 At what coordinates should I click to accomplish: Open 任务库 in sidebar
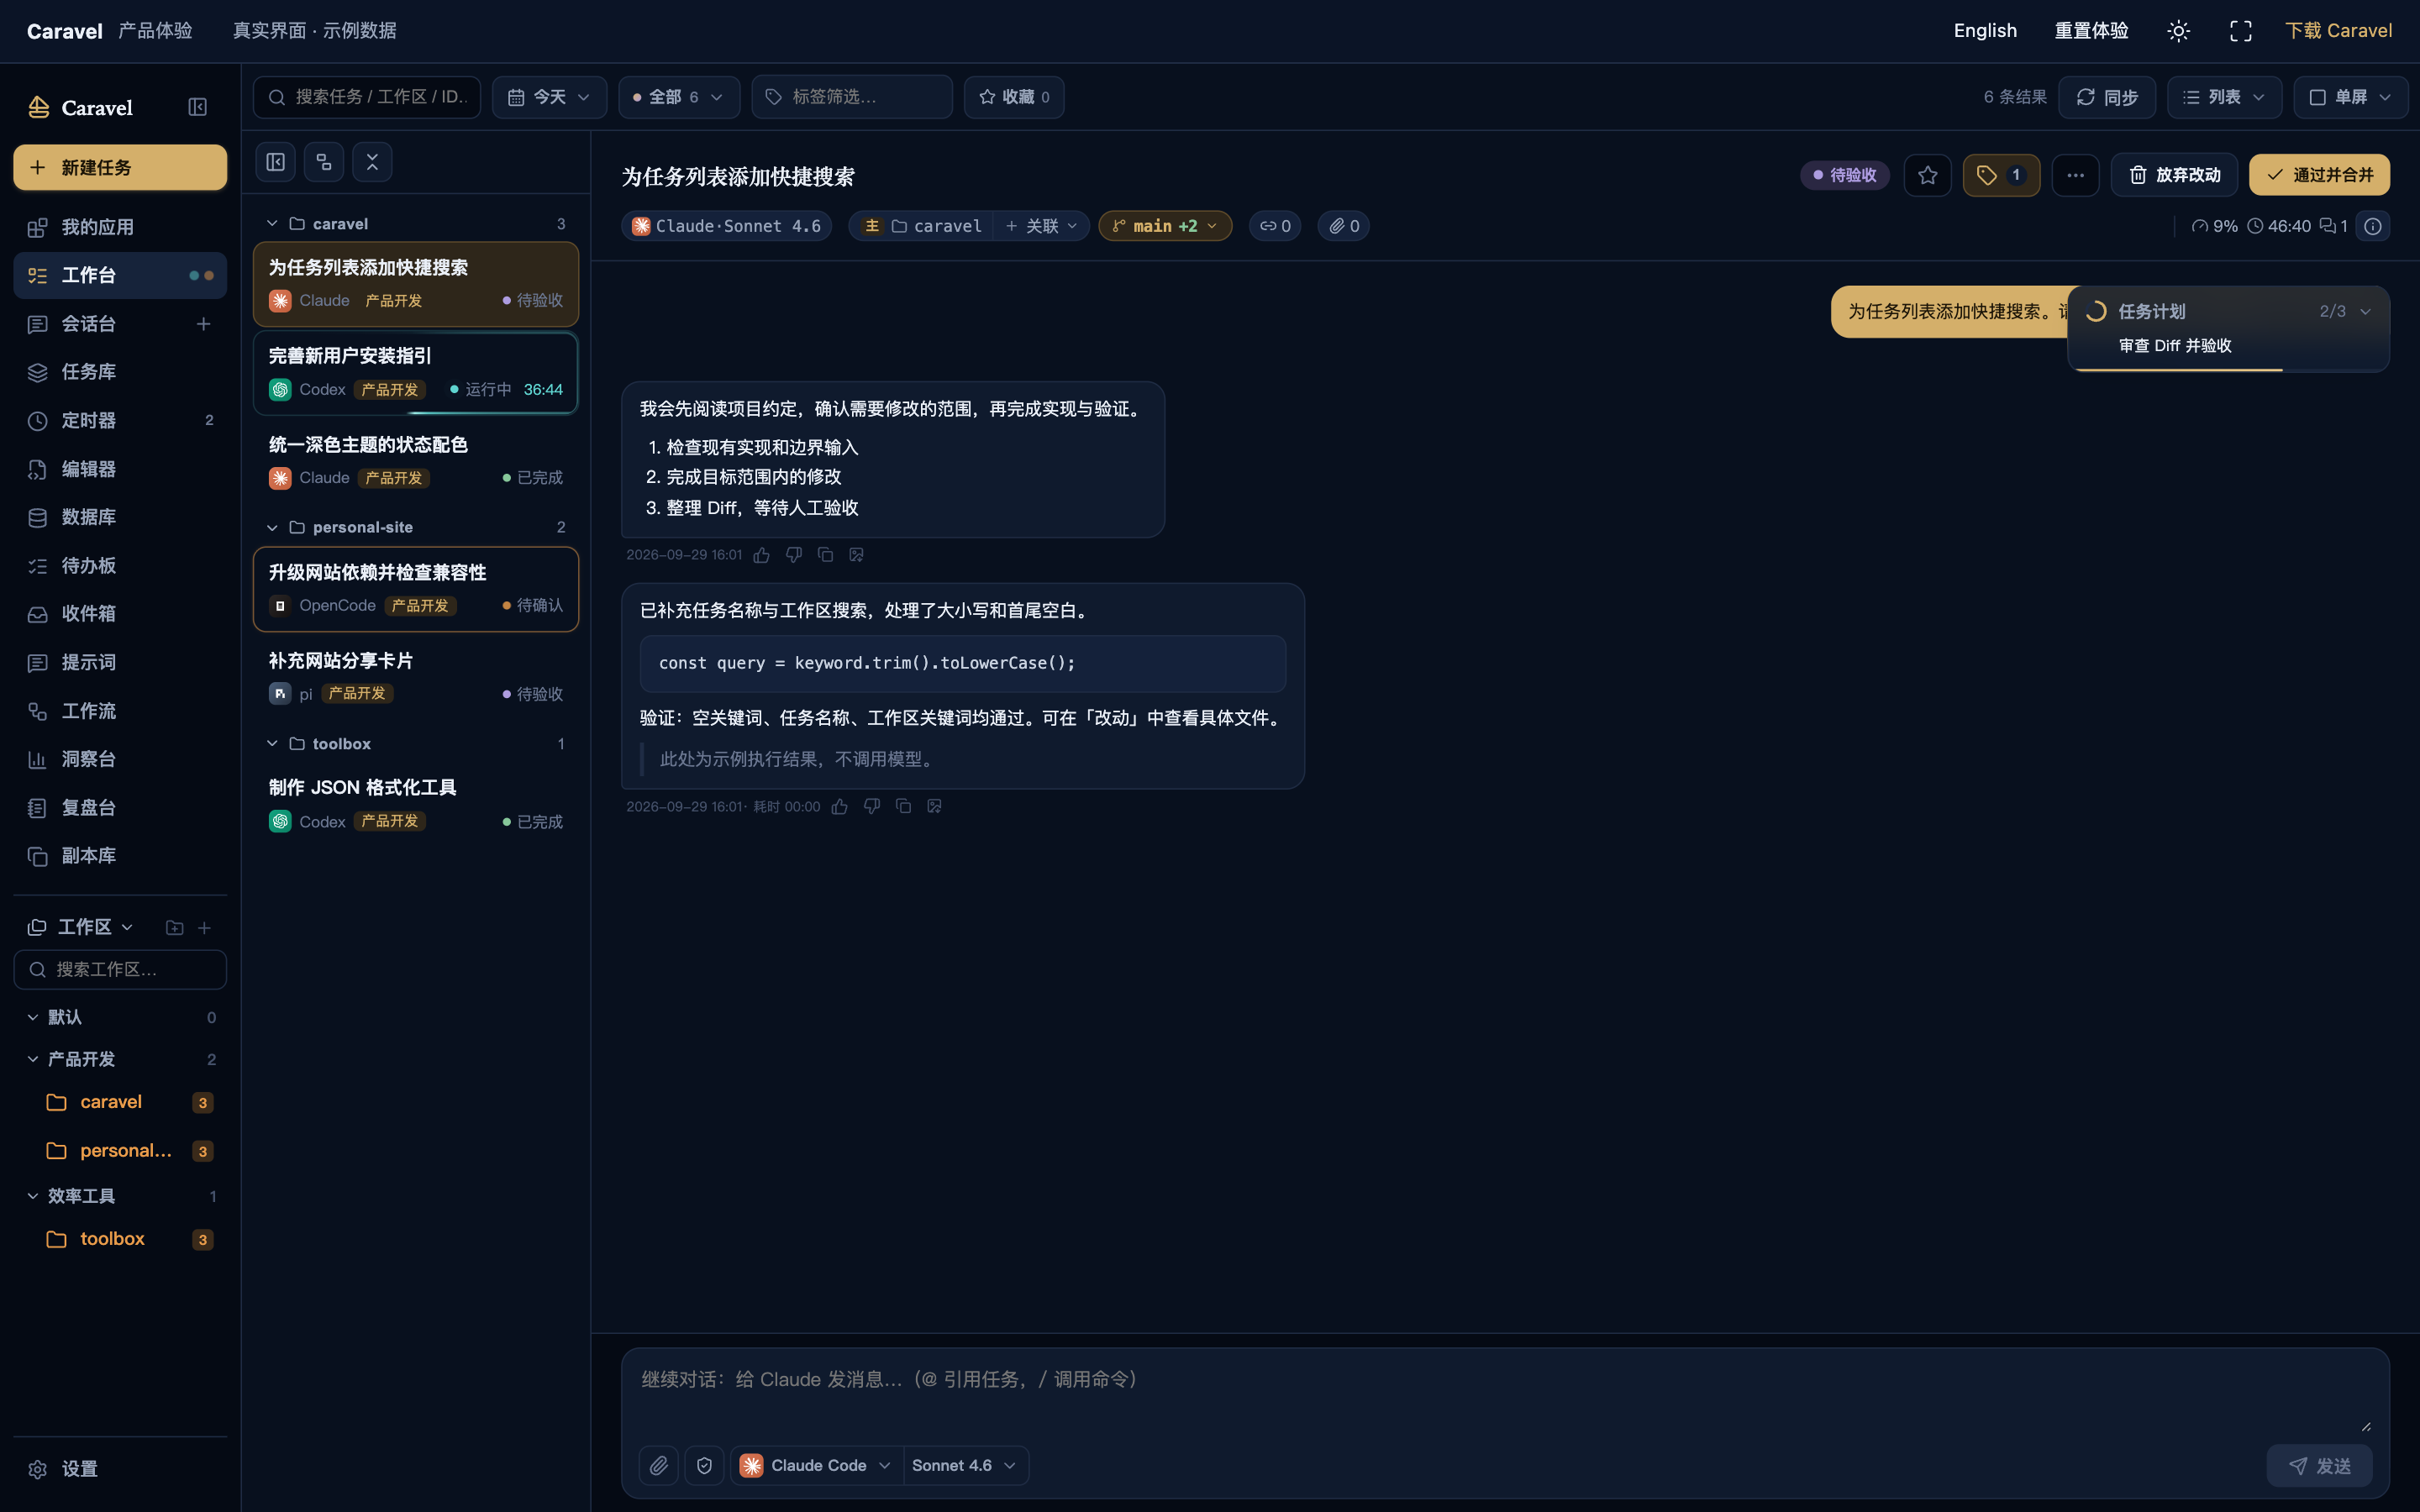coord(120,372)
